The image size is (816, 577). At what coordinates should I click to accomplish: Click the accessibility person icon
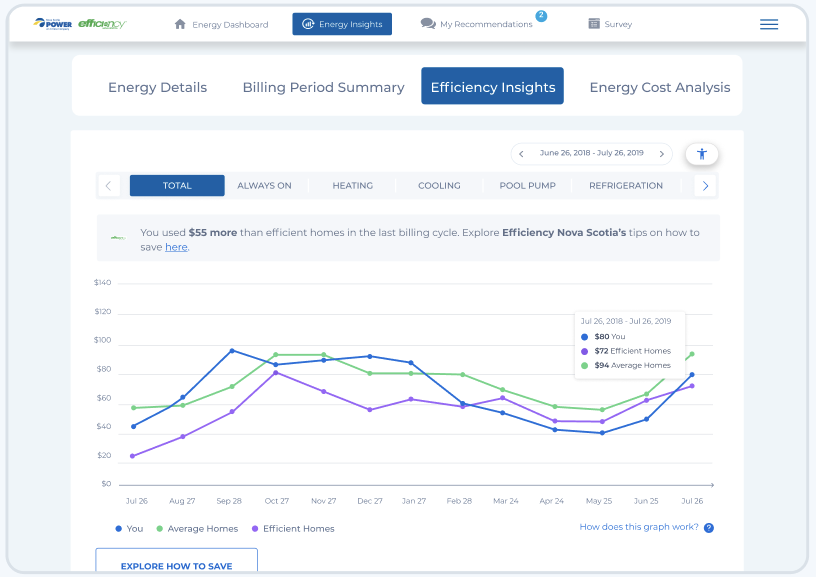tap(702, 154)
